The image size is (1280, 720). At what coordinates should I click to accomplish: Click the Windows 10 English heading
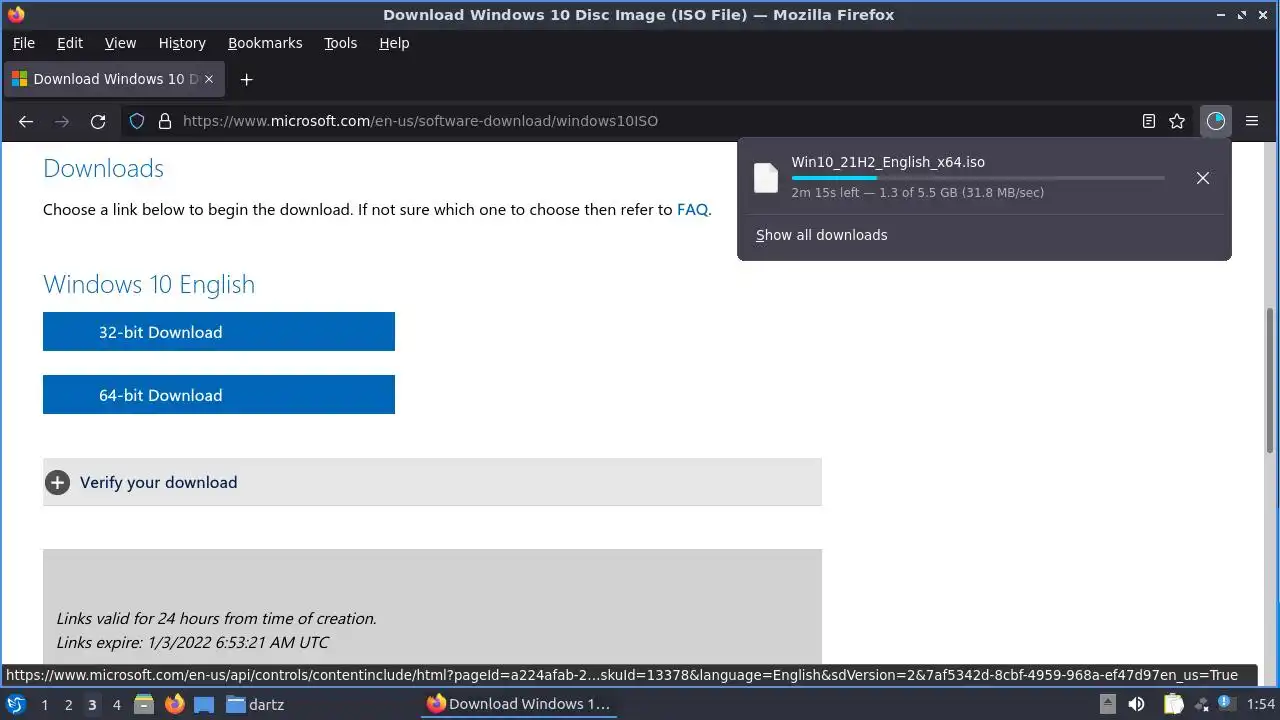click(x=149, y=284)
